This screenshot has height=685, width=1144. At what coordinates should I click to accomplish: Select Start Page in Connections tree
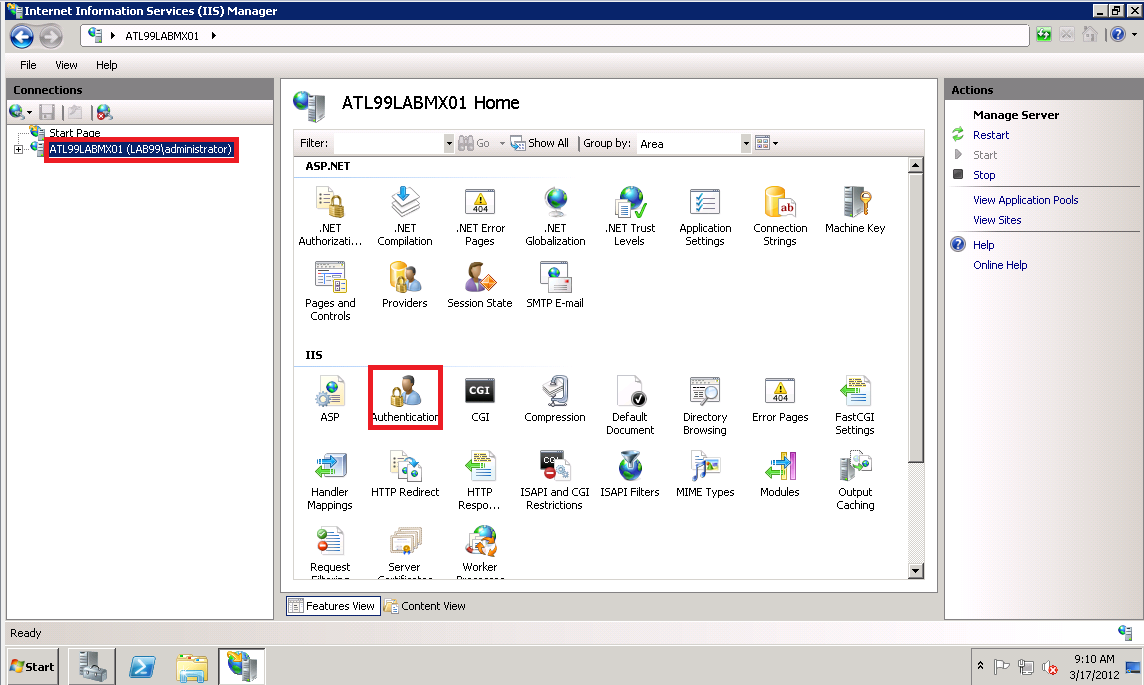pos(74,133)
